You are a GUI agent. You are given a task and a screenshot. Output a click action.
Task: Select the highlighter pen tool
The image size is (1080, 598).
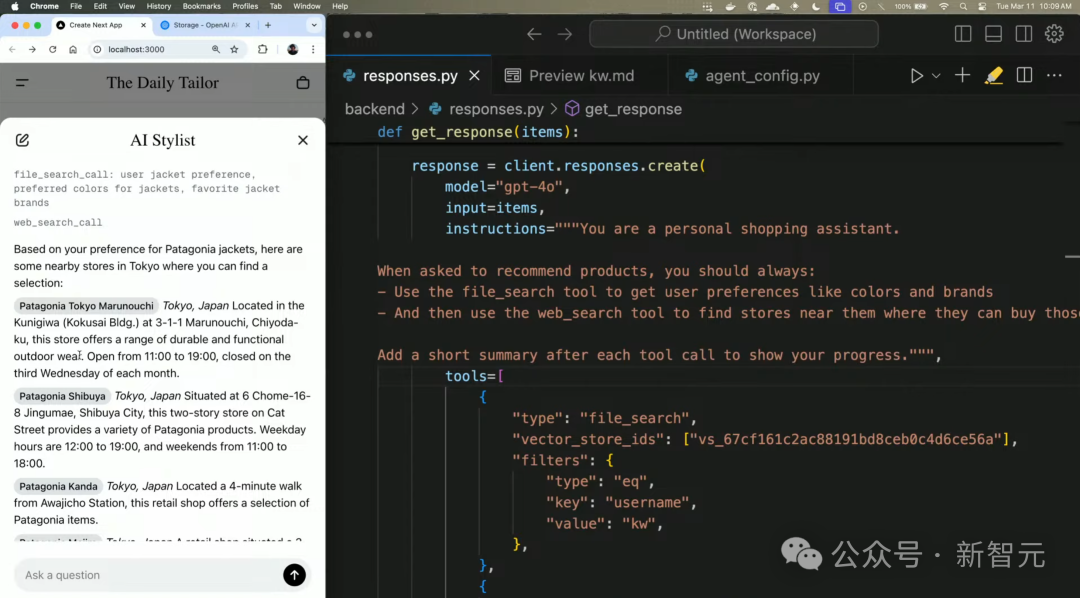(993, 74)
